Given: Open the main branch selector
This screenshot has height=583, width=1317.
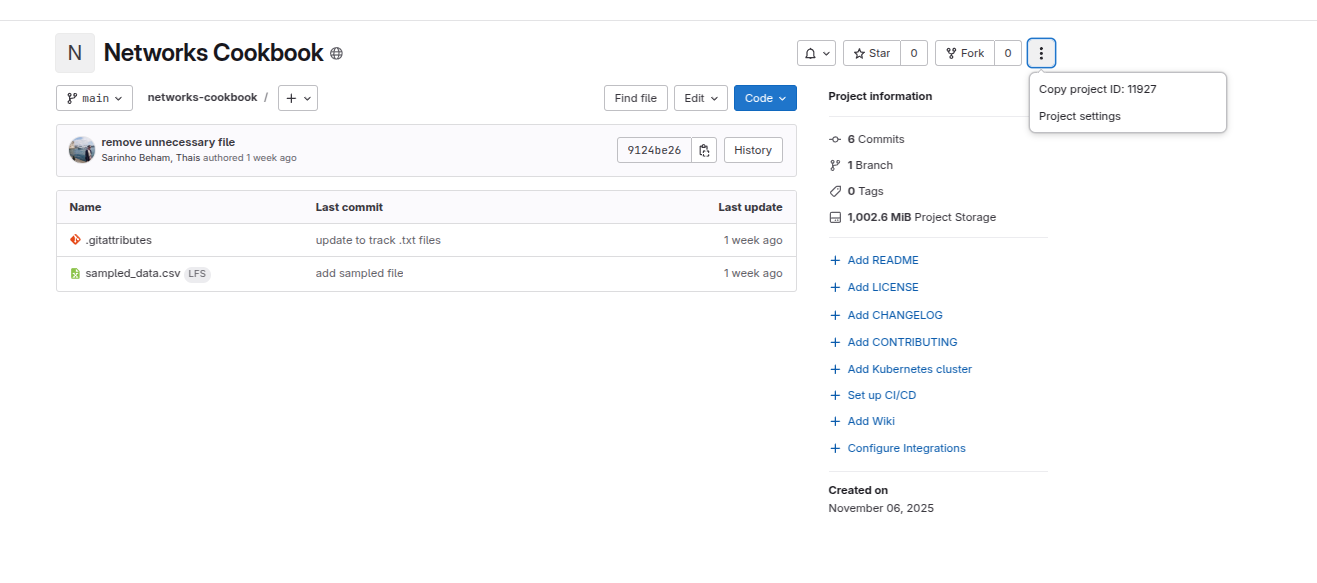Looking at the screenshot, I should (x=94, y=98).
